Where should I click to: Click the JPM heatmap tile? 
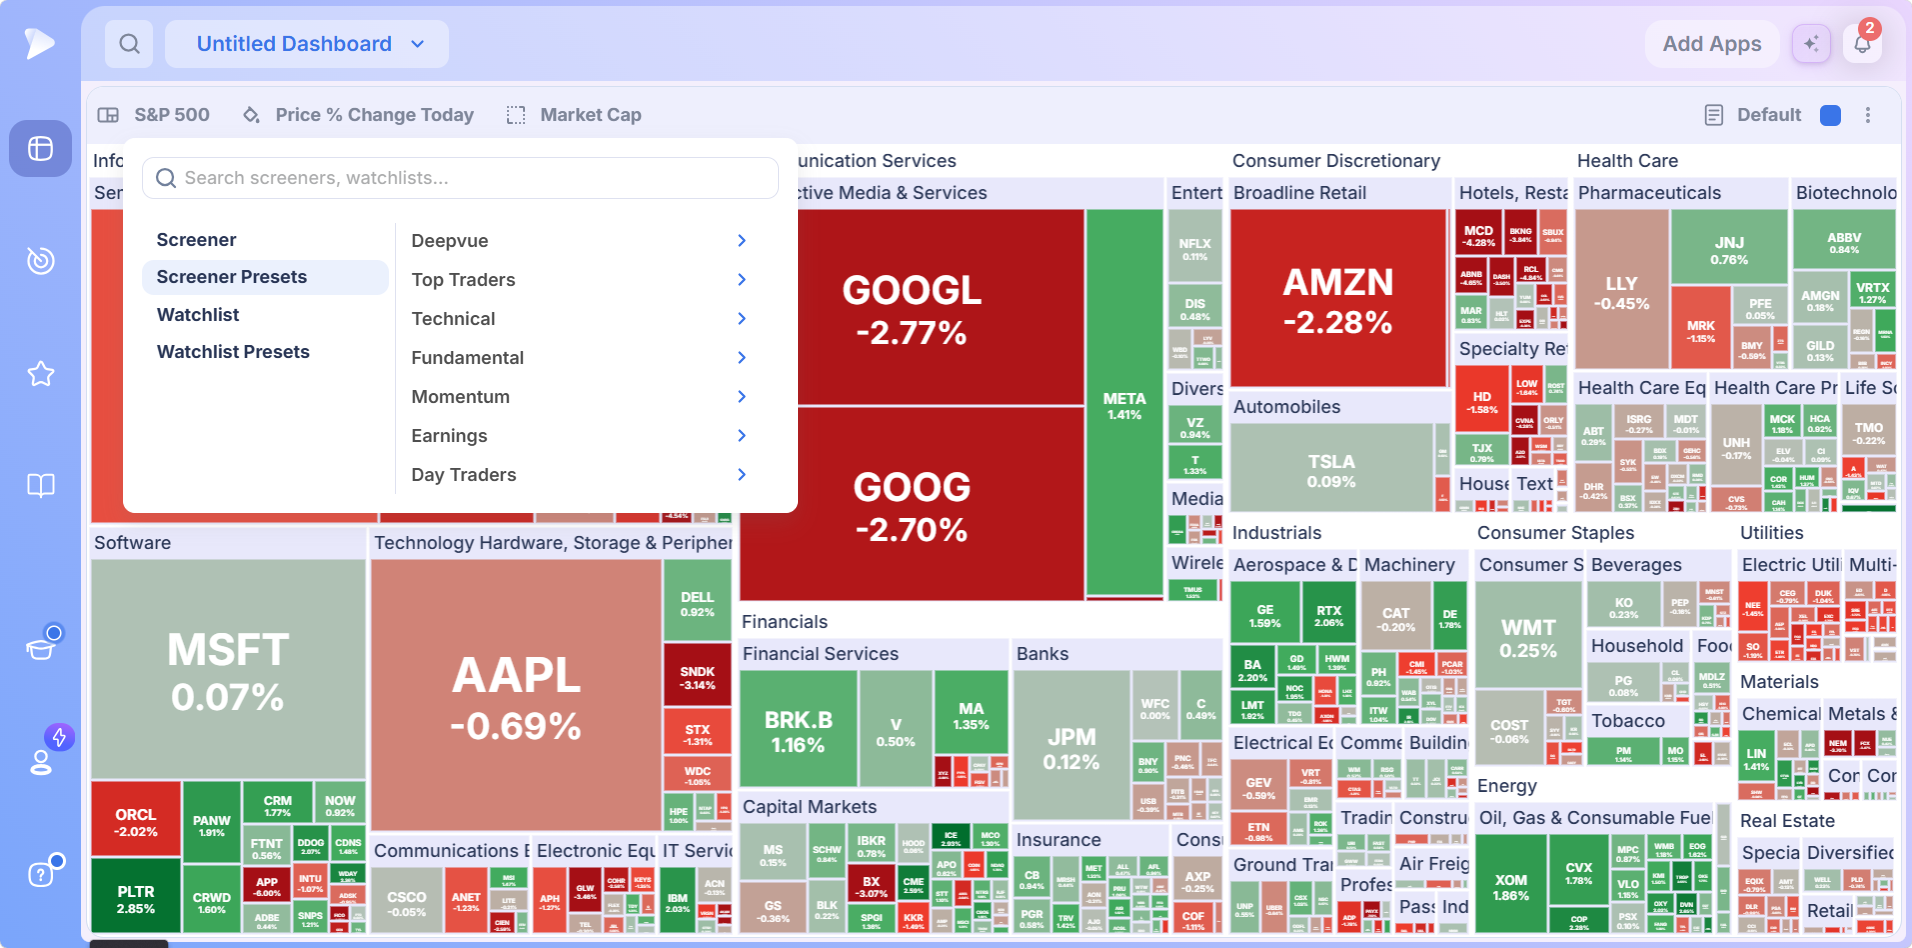click(x=1071, y=746)
